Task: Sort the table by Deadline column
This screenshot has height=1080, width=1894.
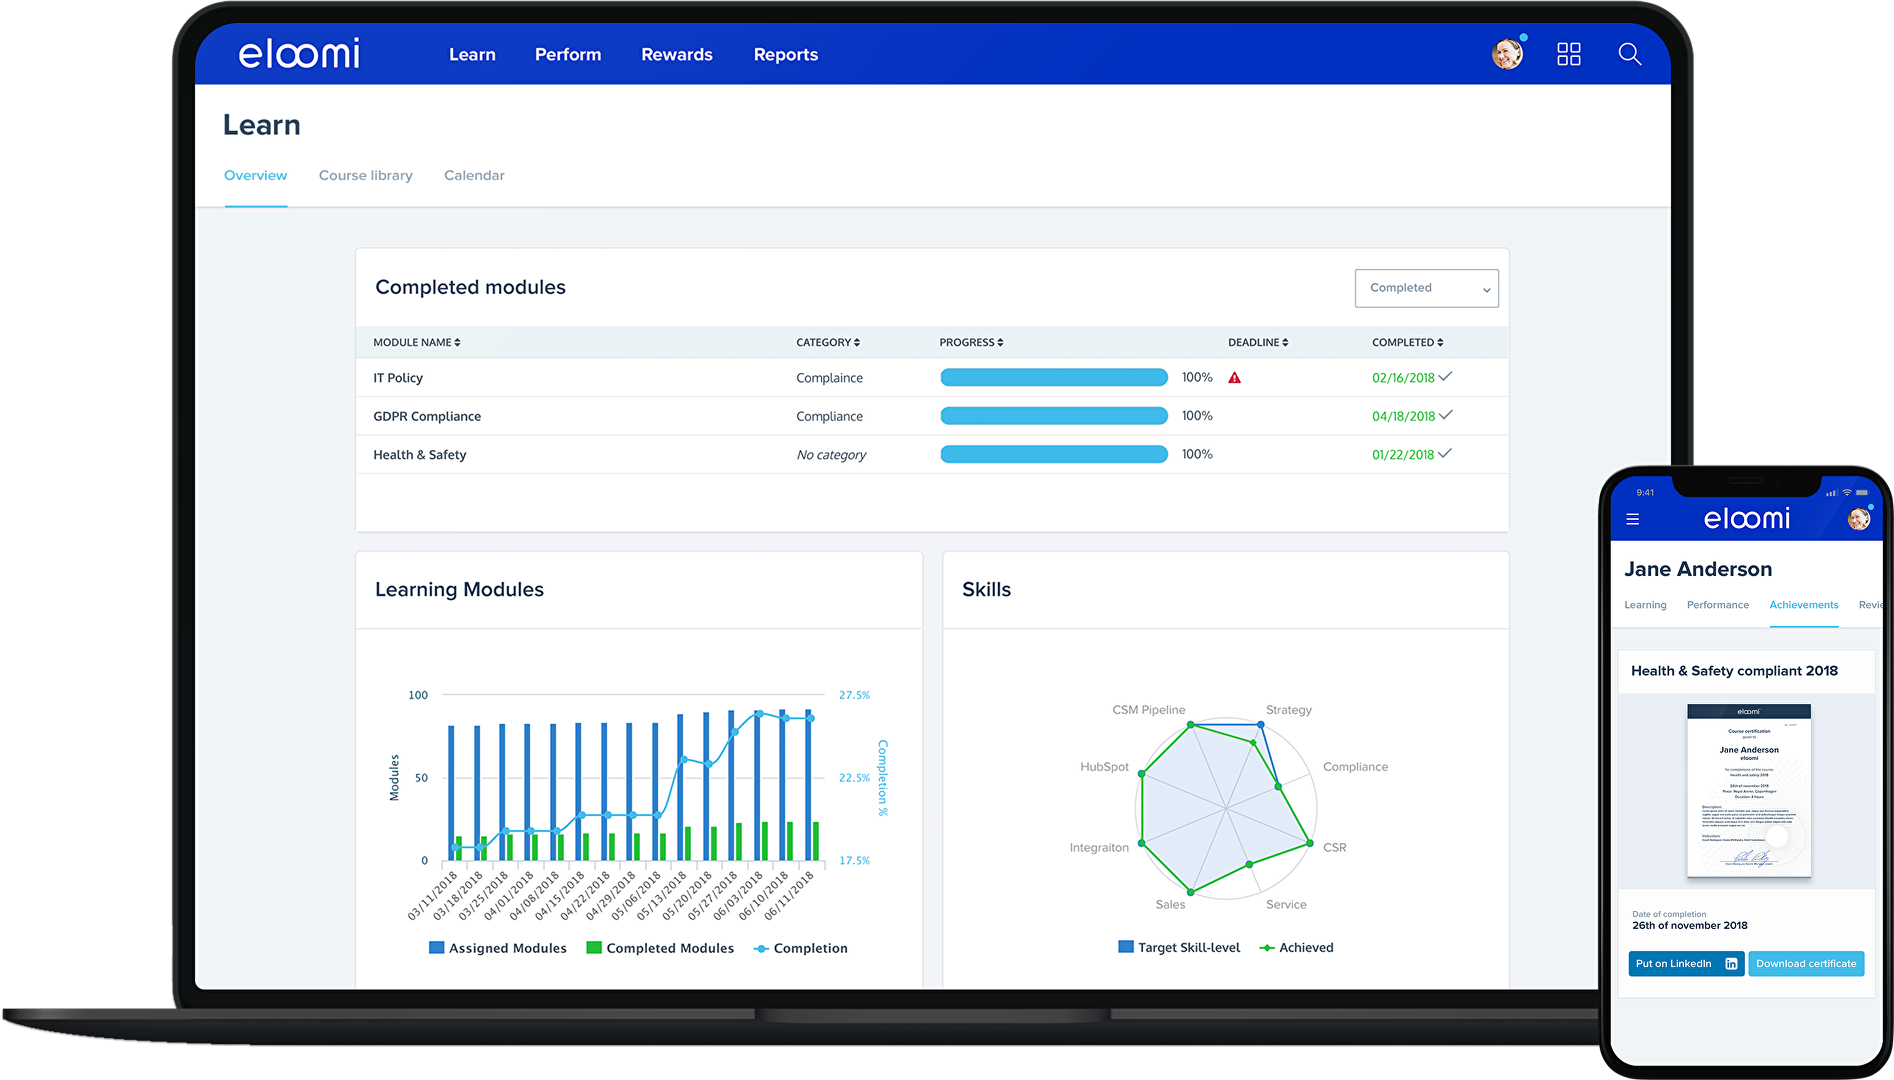Action: point(1257,342)
